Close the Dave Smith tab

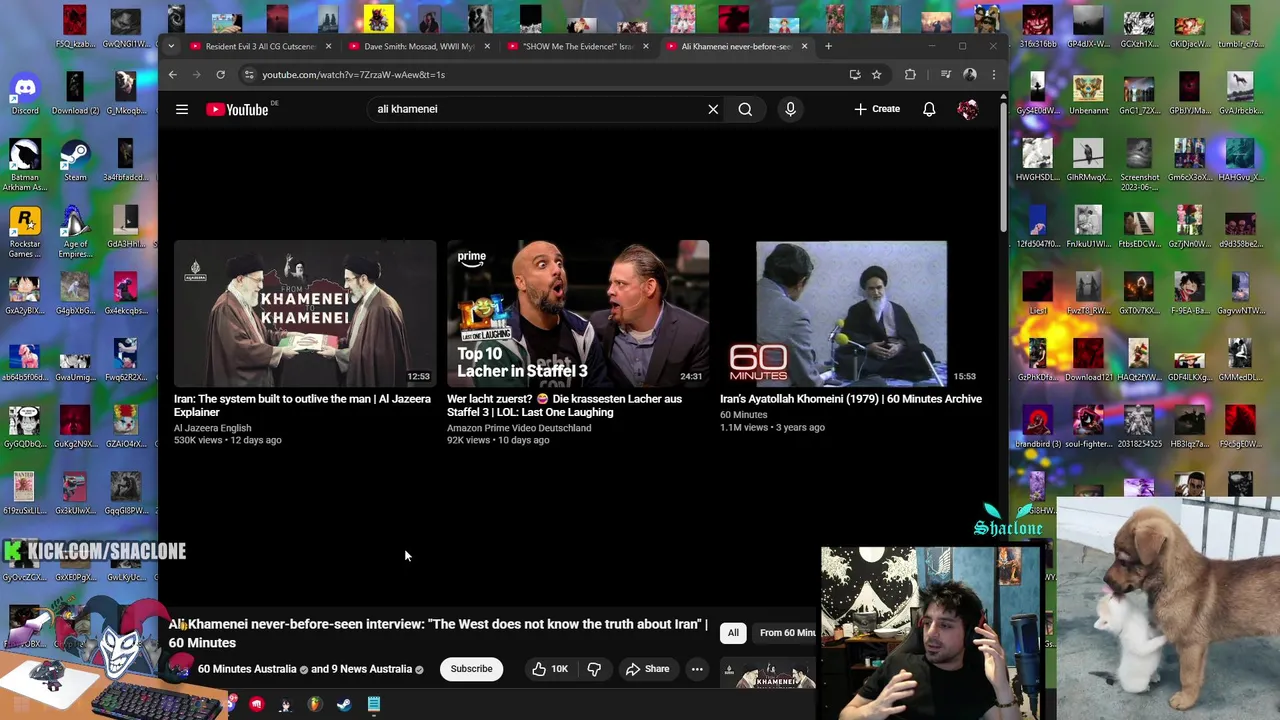(x=487, y=46)
